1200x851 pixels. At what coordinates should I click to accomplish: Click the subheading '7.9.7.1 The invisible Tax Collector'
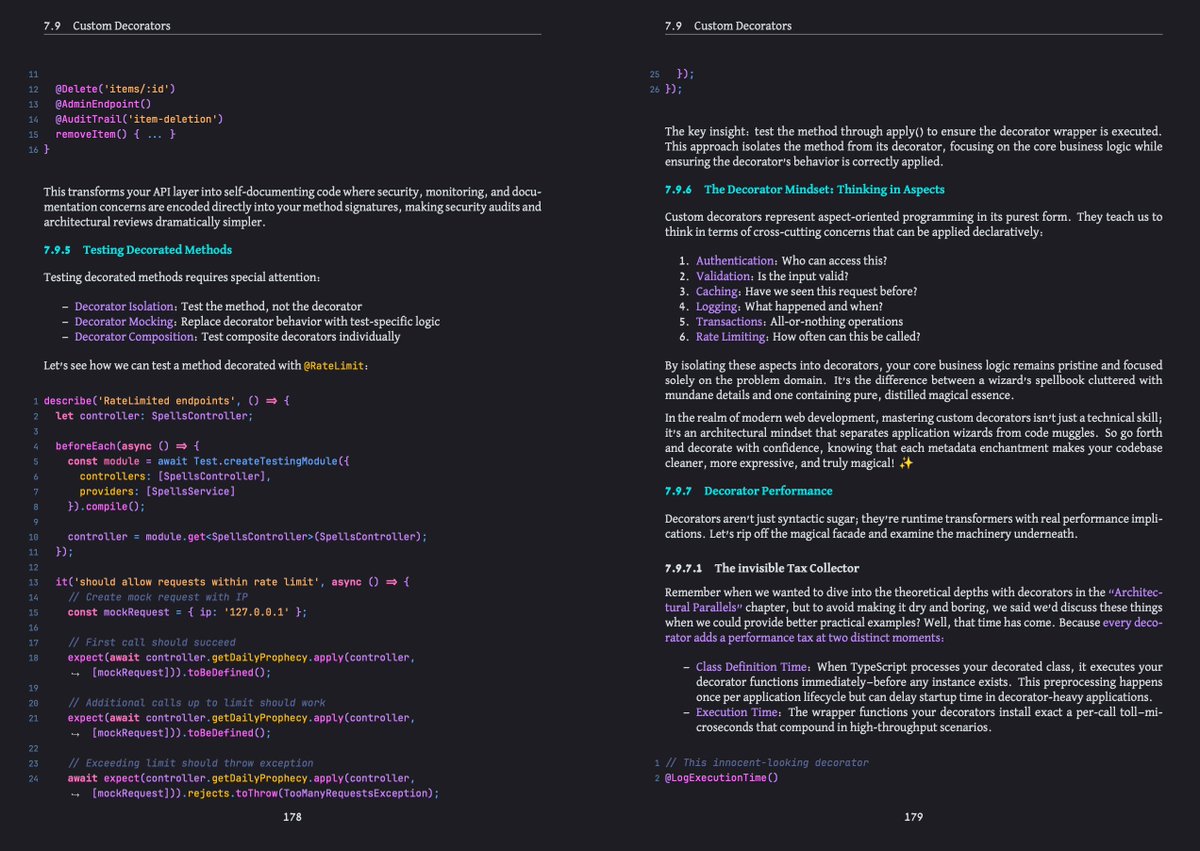[762, 568]
